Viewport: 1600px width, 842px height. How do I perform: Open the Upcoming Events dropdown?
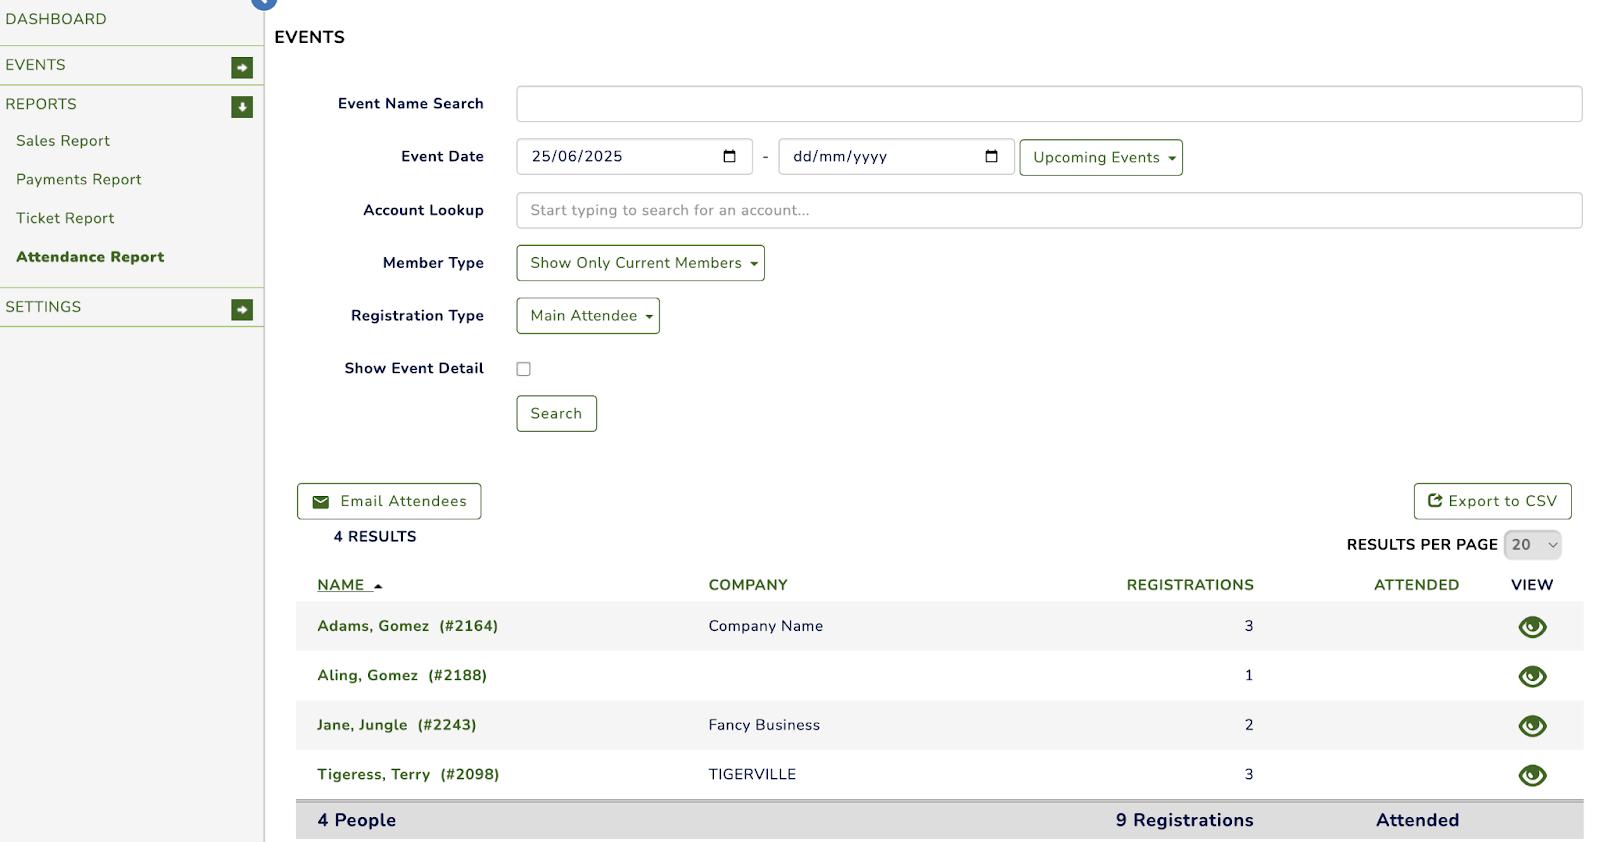coord(1100,158)
